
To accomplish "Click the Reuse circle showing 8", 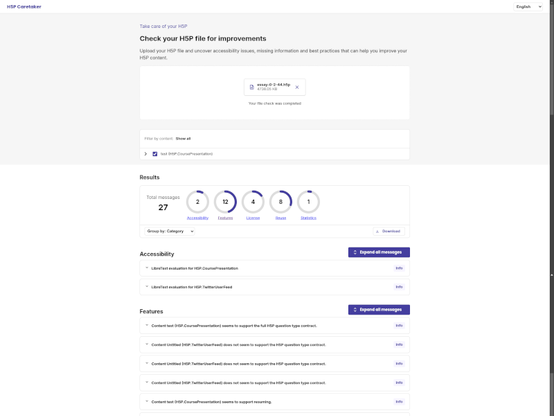I will click(281, 202).
